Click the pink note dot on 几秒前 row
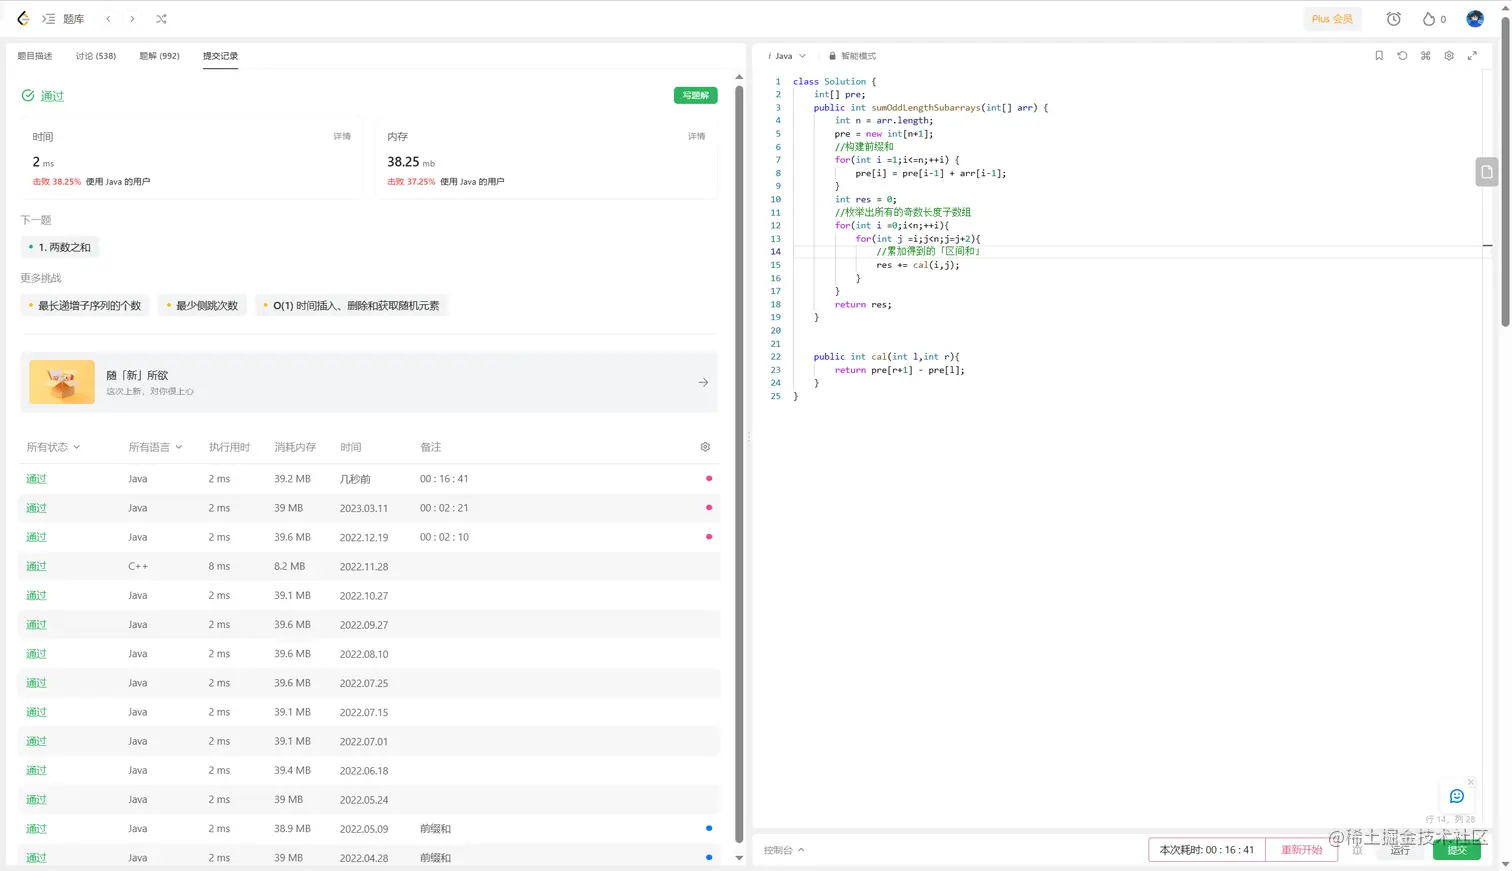This screenshot has height=871, width=1512. [x=709, y=479]
